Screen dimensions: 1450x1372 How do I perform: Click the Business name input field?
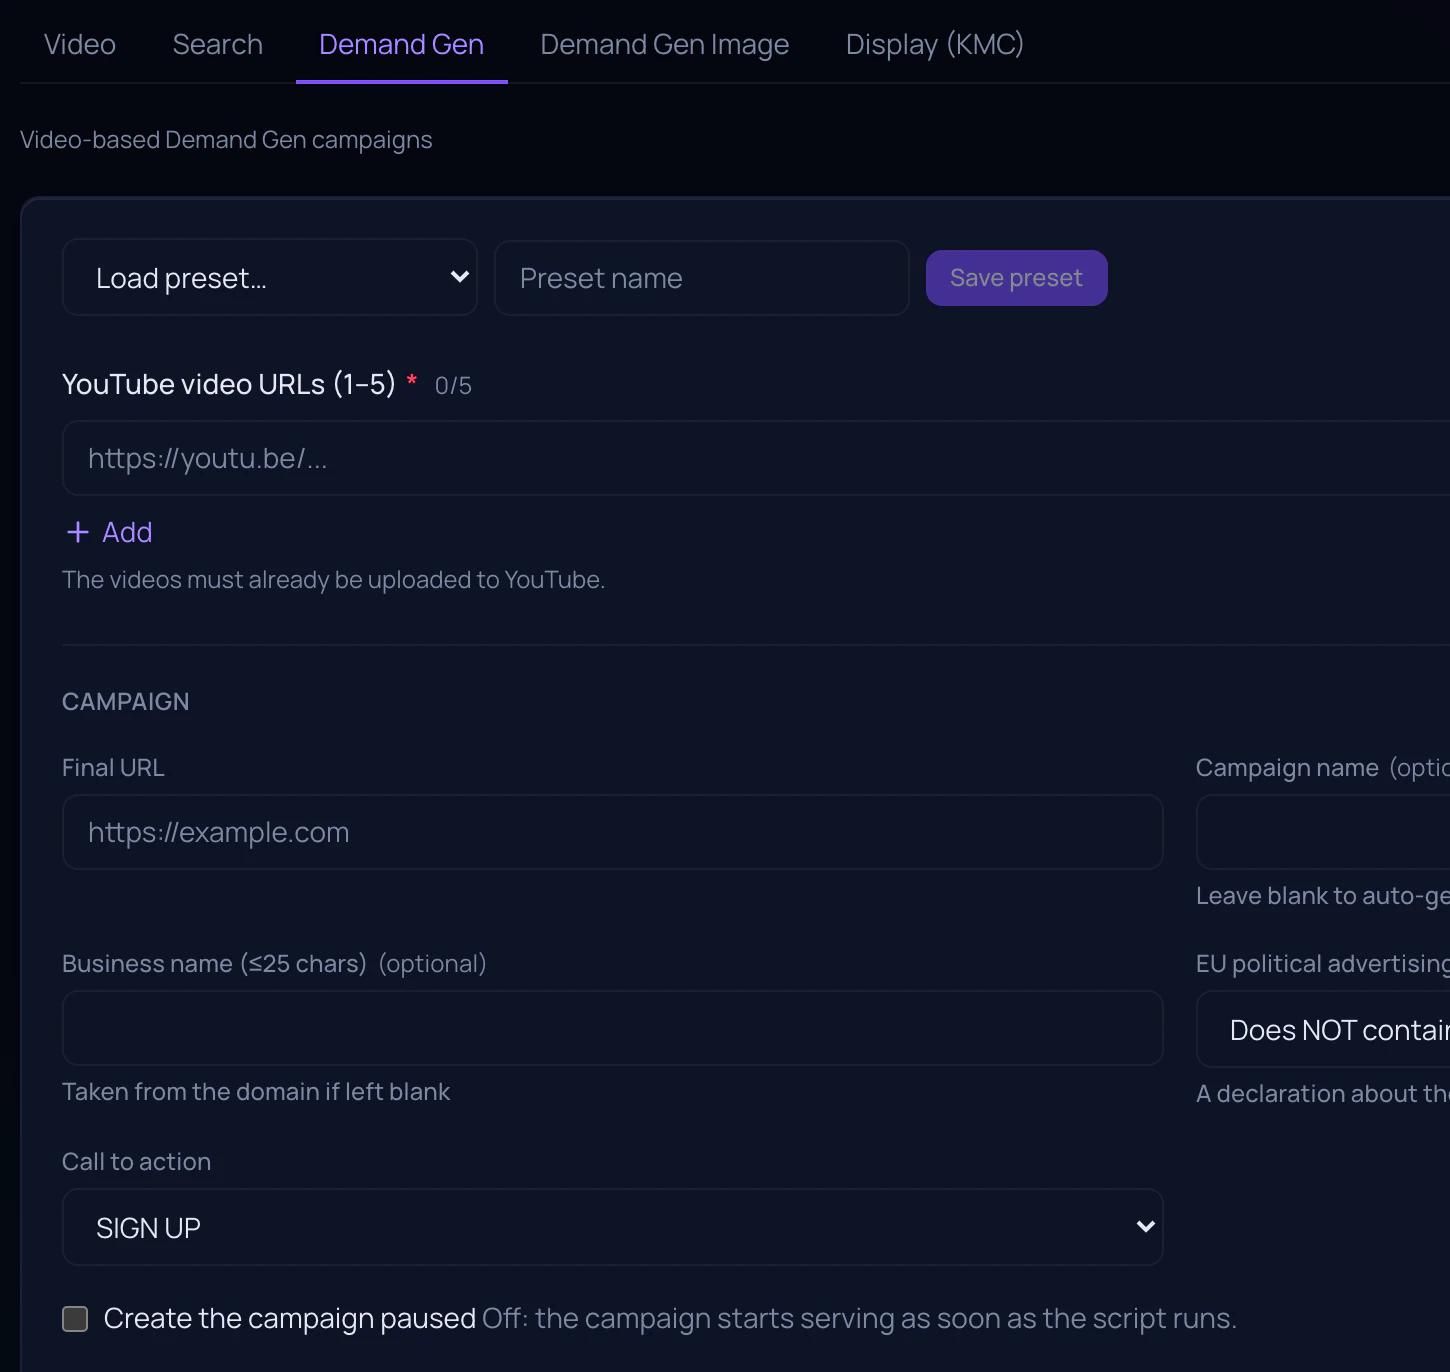(x=613, y=1028)
